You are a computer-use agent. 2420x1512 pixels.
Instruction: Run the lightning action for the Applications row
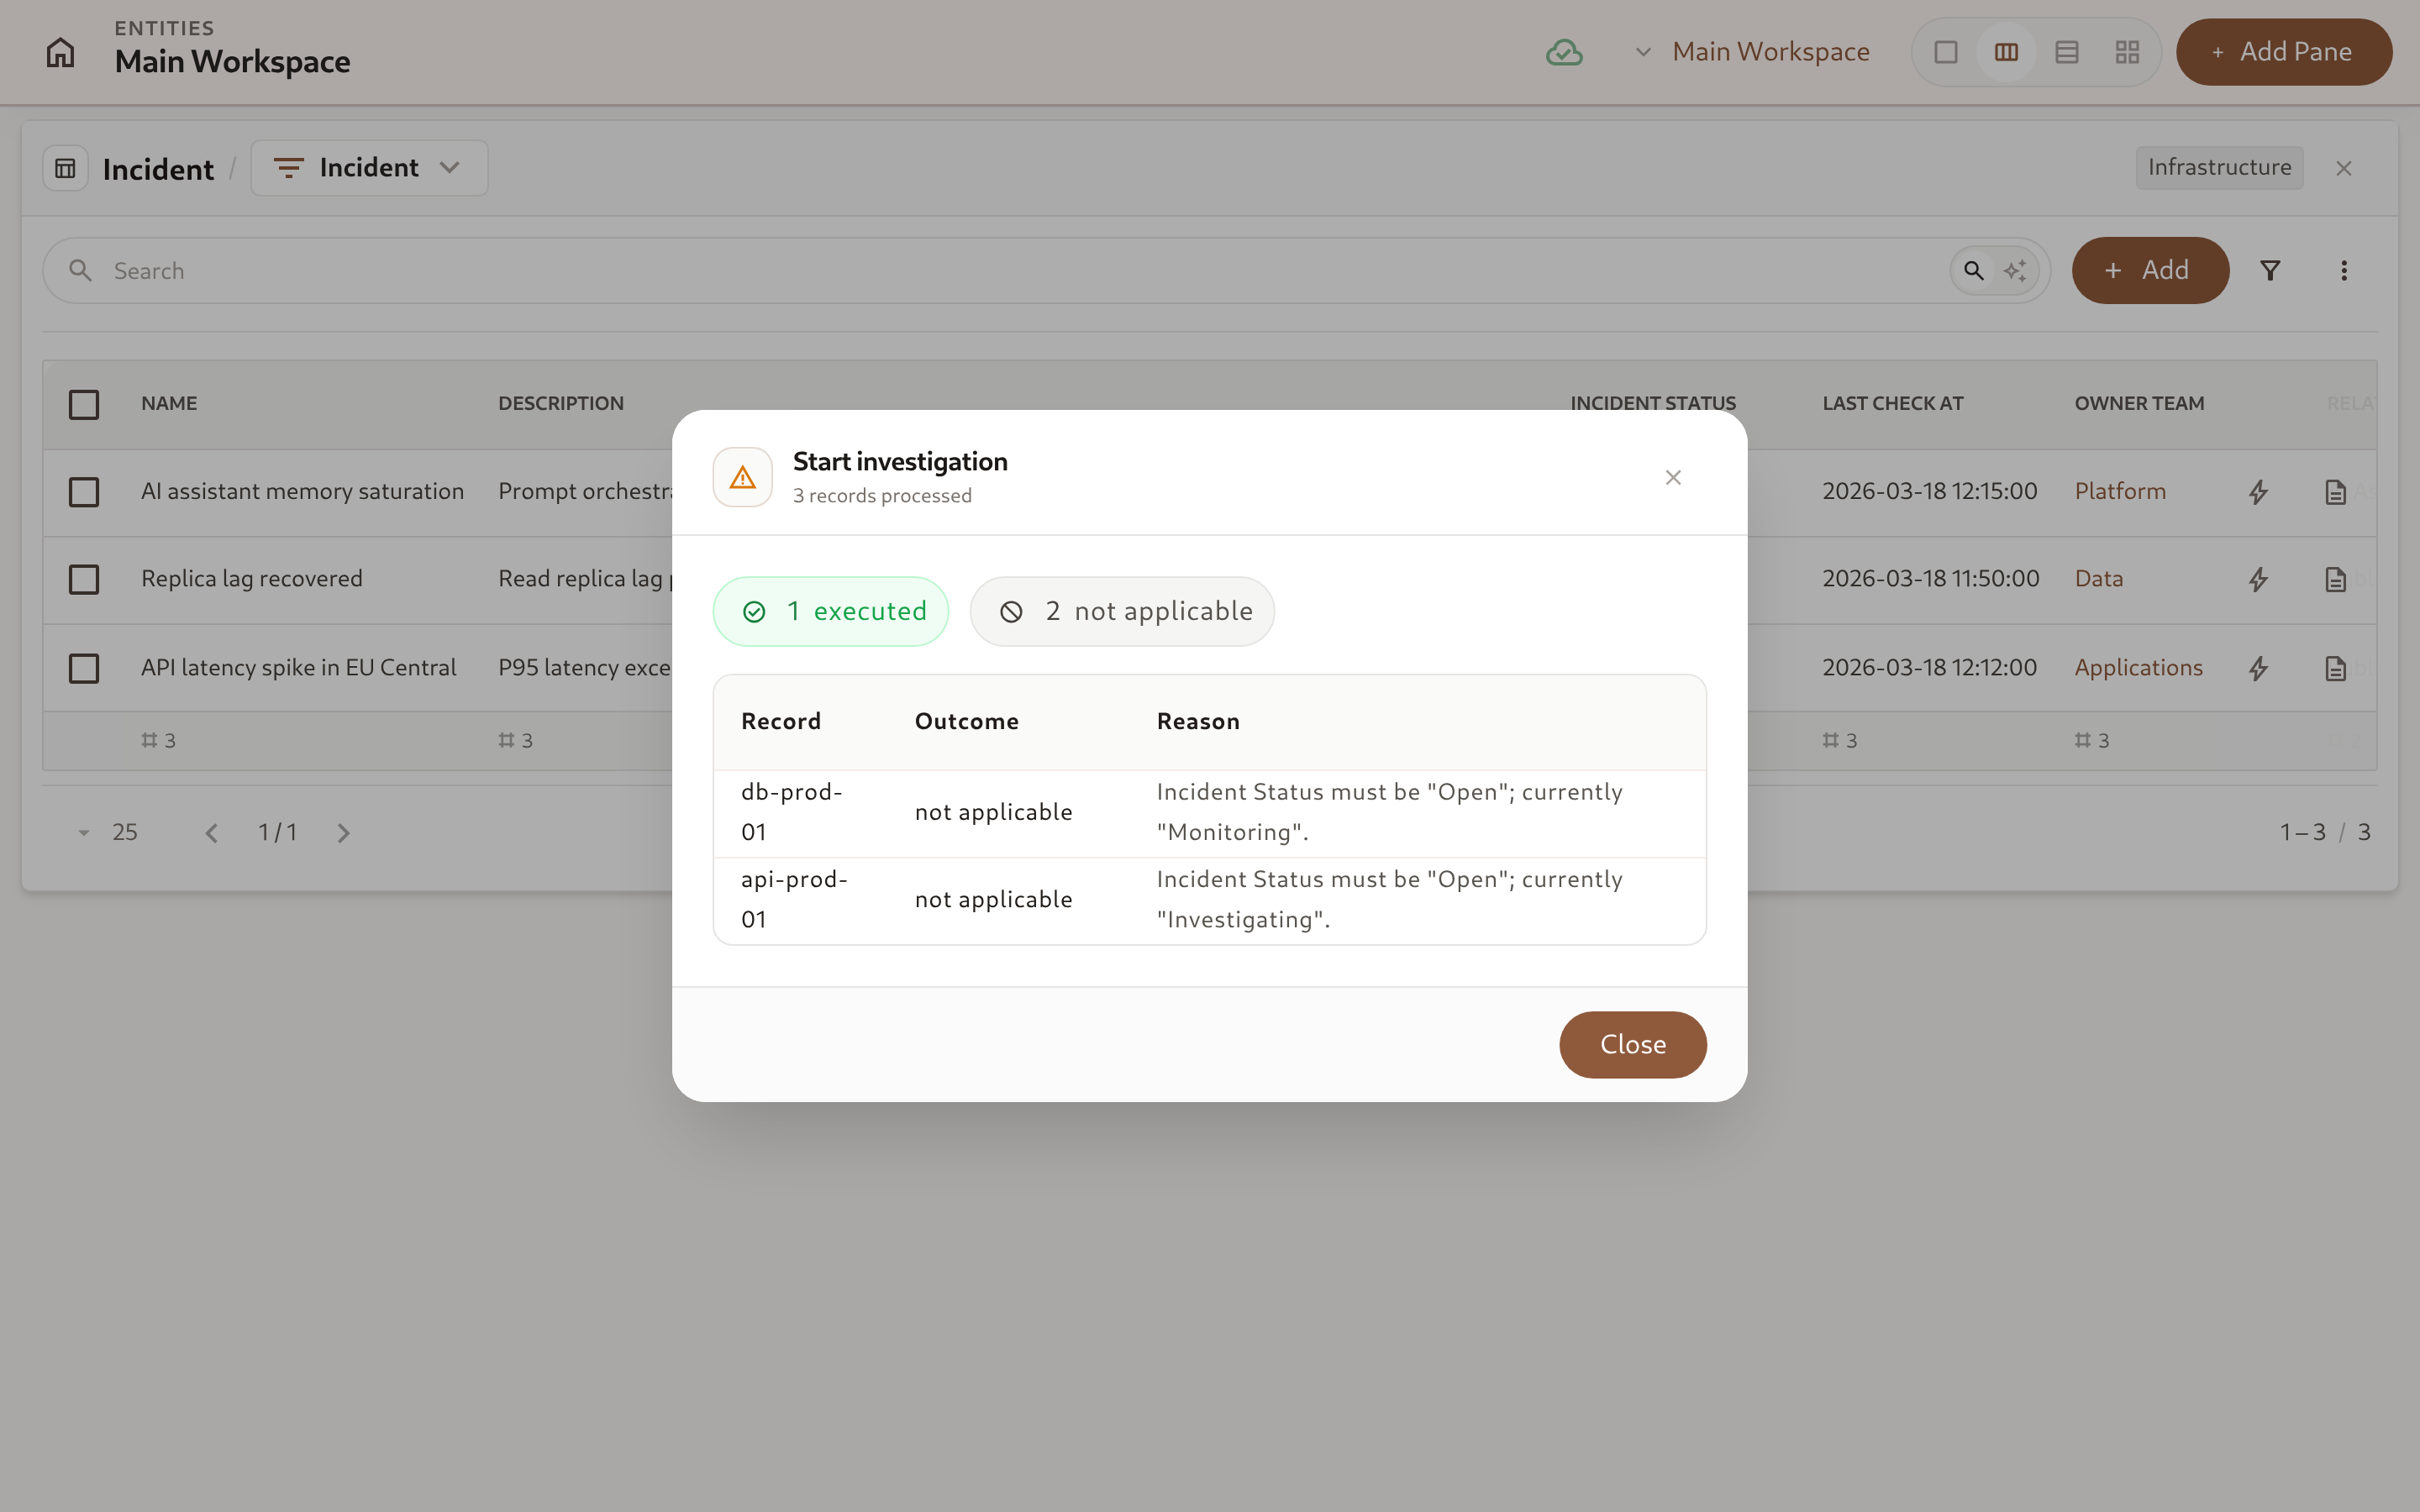(2258, 668)
